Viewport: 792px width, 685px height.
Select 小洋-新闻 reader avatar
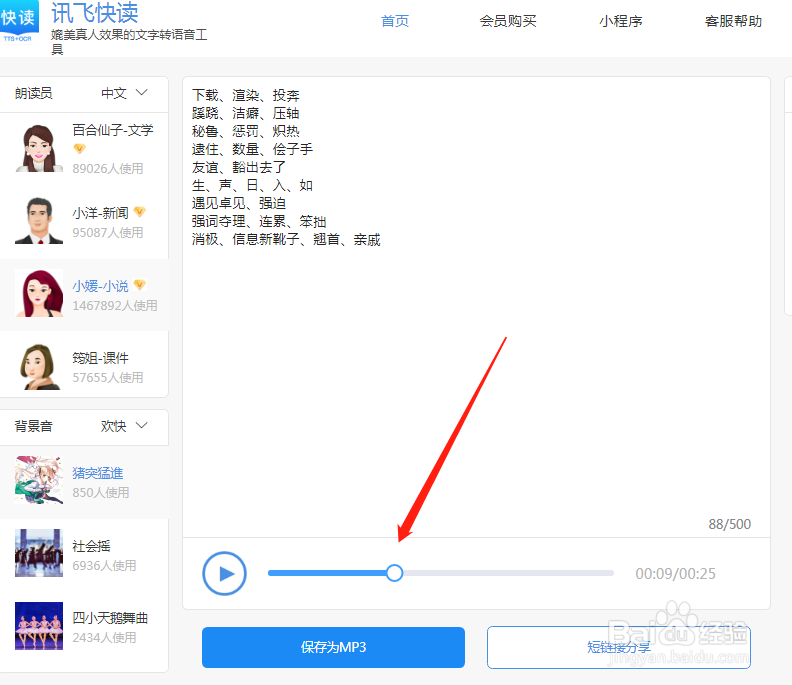39,221
